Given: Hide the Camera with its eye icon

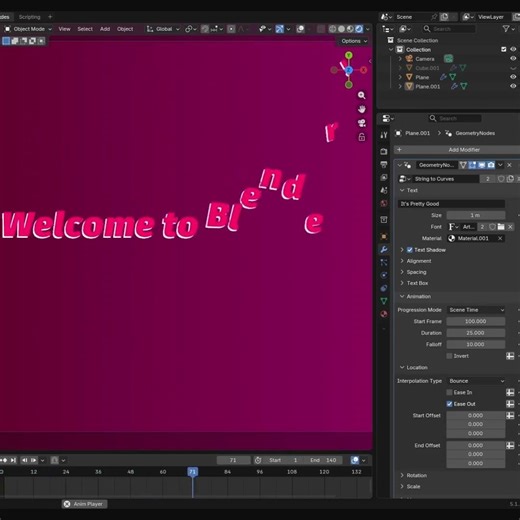Looking at the screenshot, I should (x=513, y=59).
